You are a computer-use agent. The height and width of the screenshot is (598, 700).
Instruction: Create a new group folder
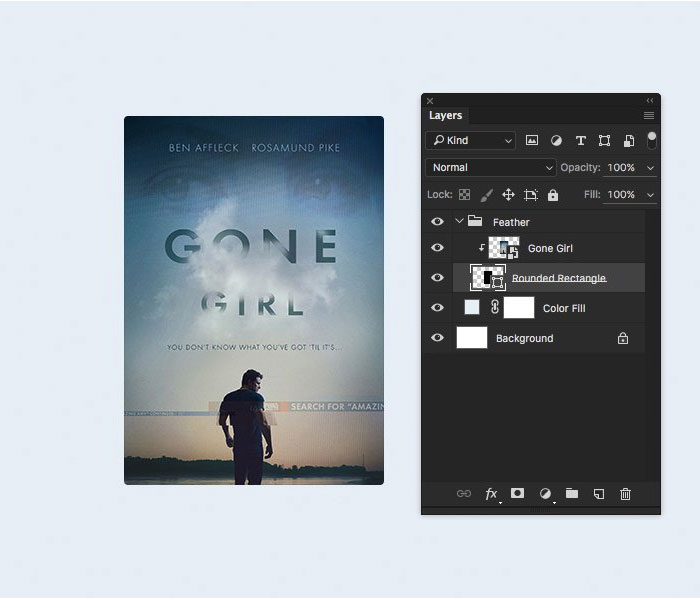[x=572, y=493]
